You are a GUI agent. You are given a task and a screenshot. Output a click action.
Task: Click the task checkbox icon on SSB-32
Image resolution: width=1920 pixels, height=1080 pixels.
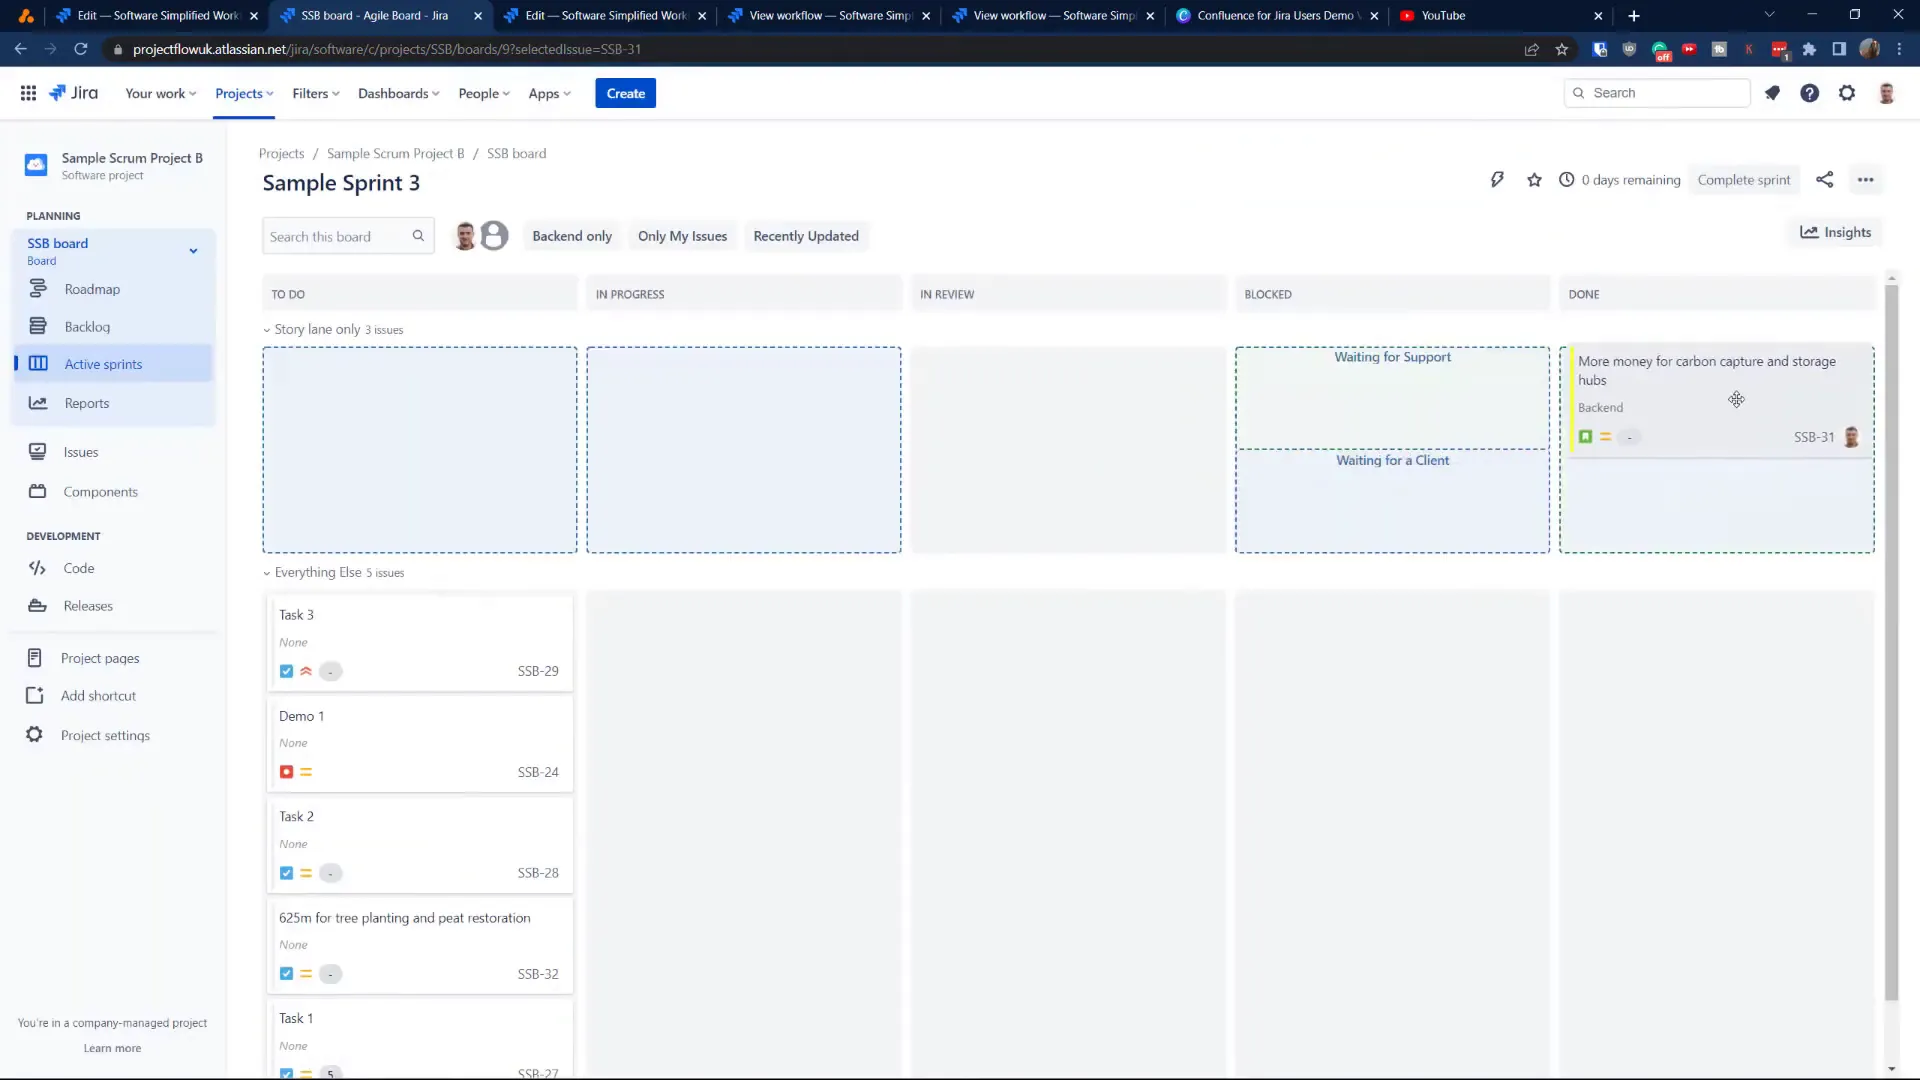(x=286, y=974)
